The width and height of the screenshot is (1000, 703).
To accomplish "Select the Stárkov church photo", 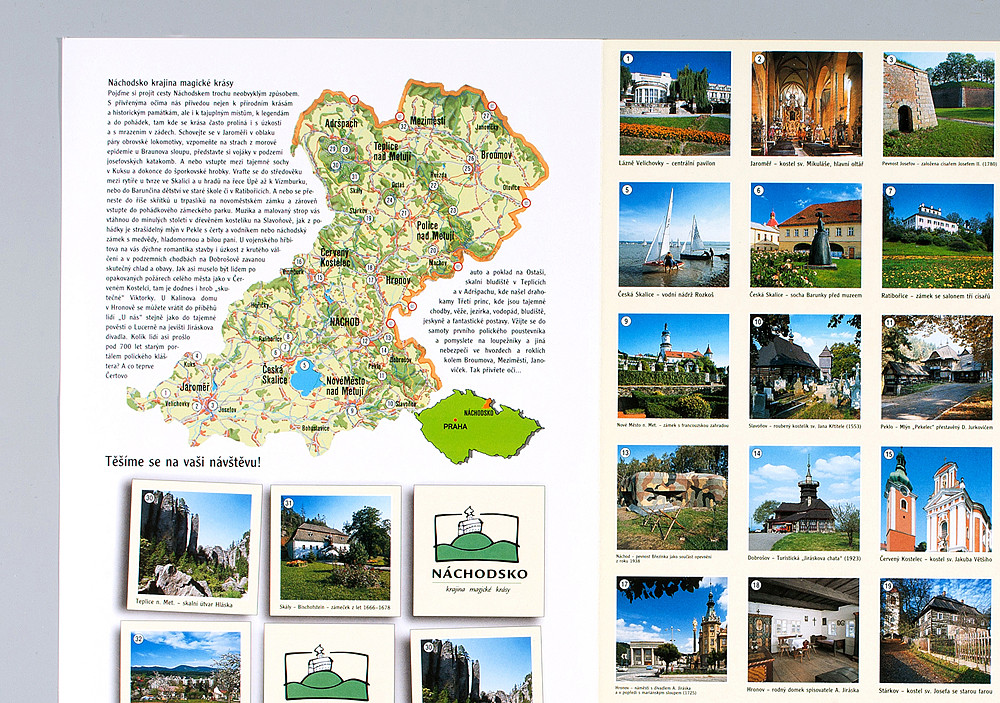I will pos(936,631).
